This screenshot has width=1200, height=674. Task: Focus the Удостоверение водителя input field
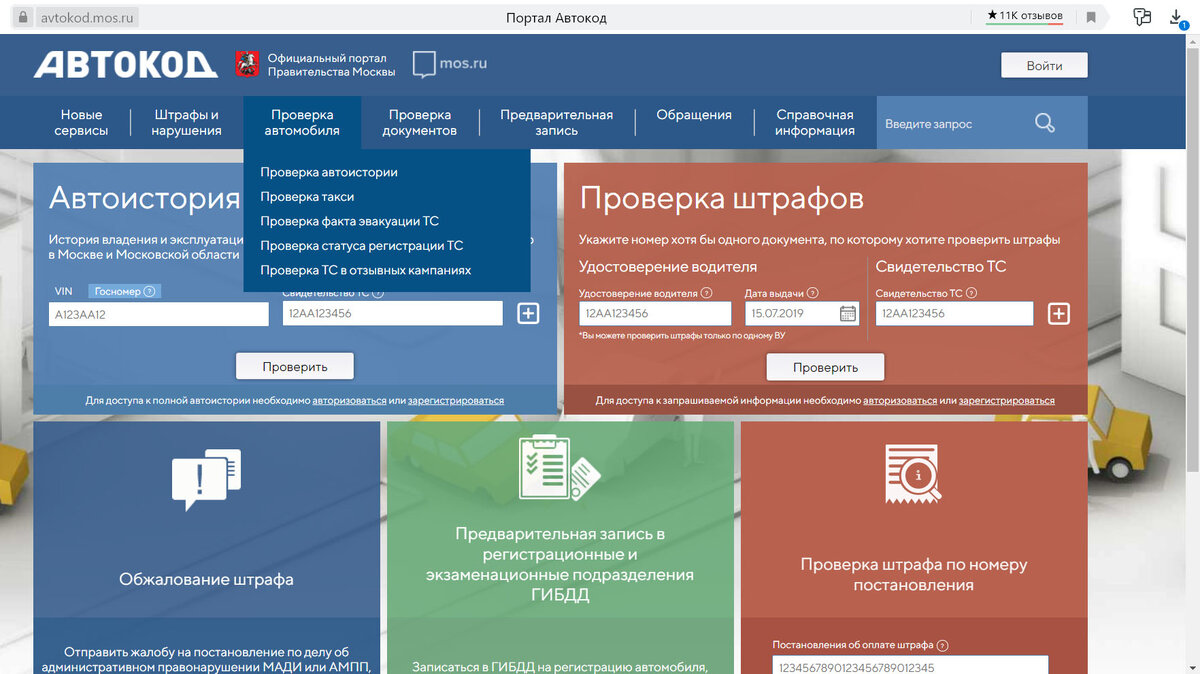tap(655, 313)
